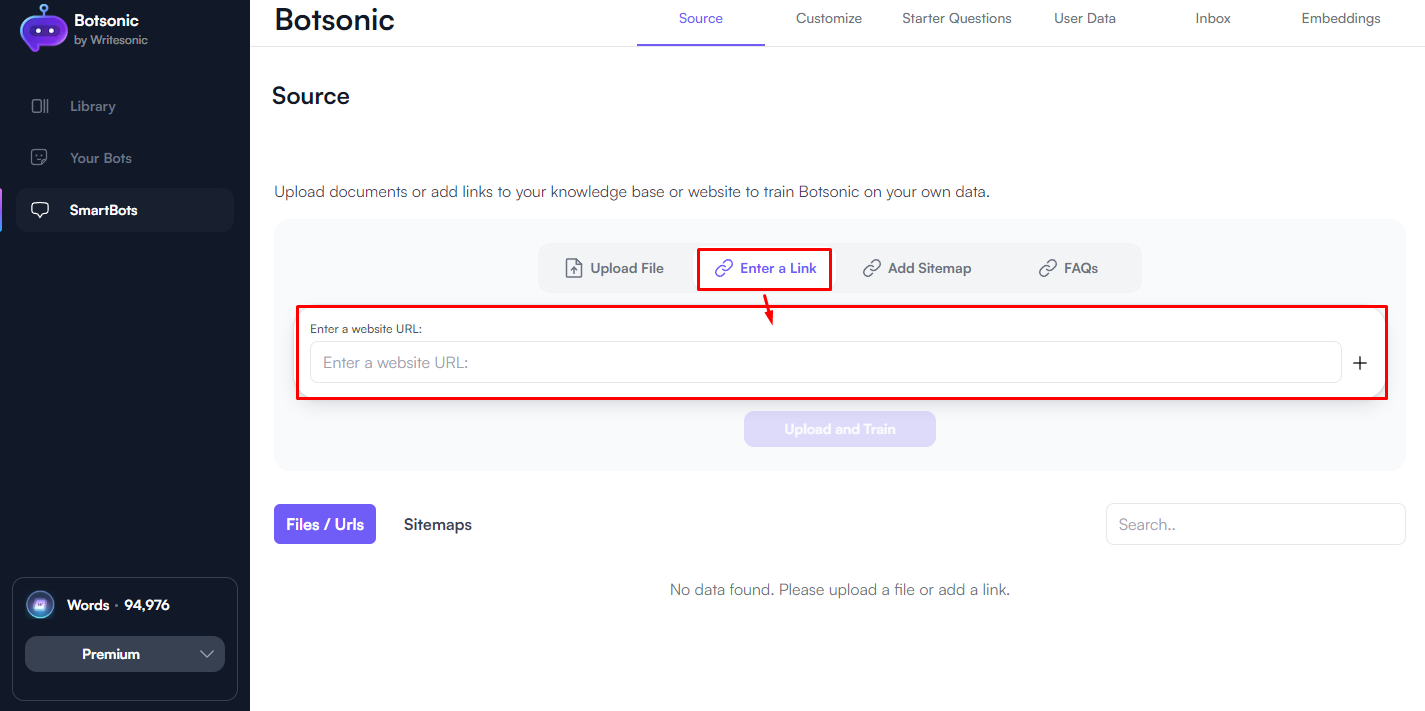This screenshot has height=711, width=1425.
Task: Open SmartBots in the sidebar
Action: coord(125,210)
